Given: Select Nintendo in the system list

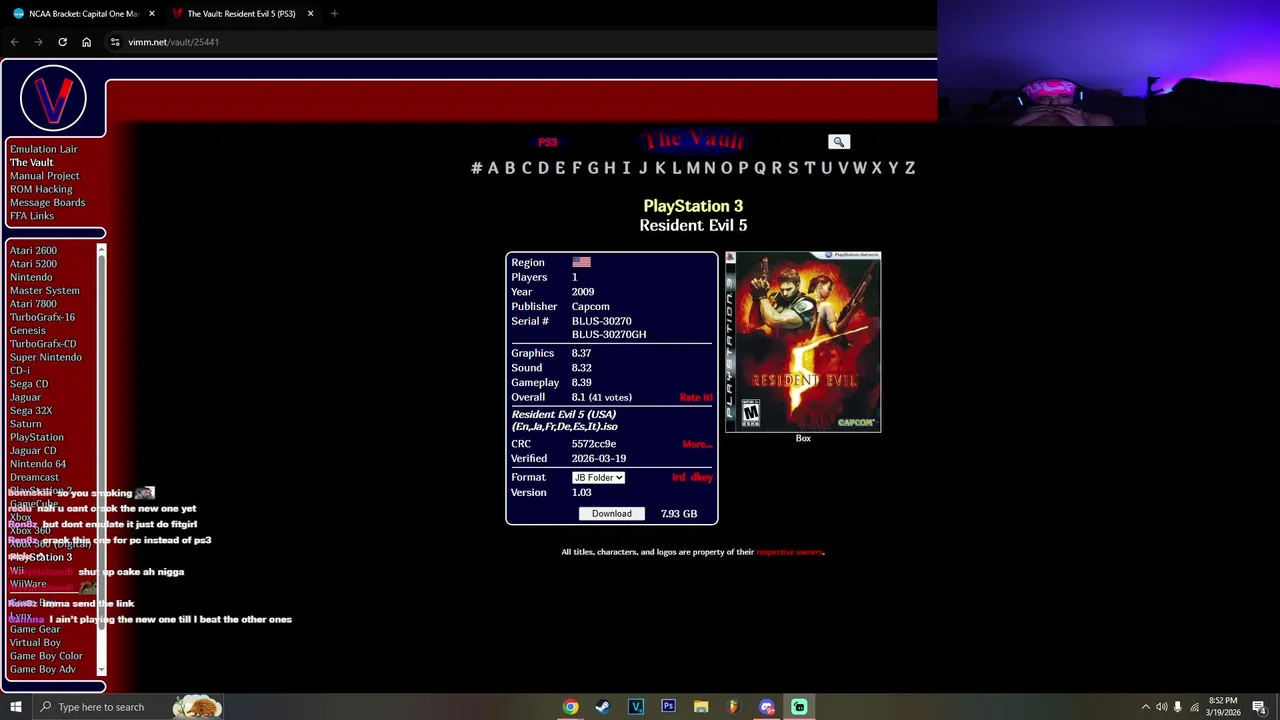Looking at the screenshot, I should tap(31, 277).
